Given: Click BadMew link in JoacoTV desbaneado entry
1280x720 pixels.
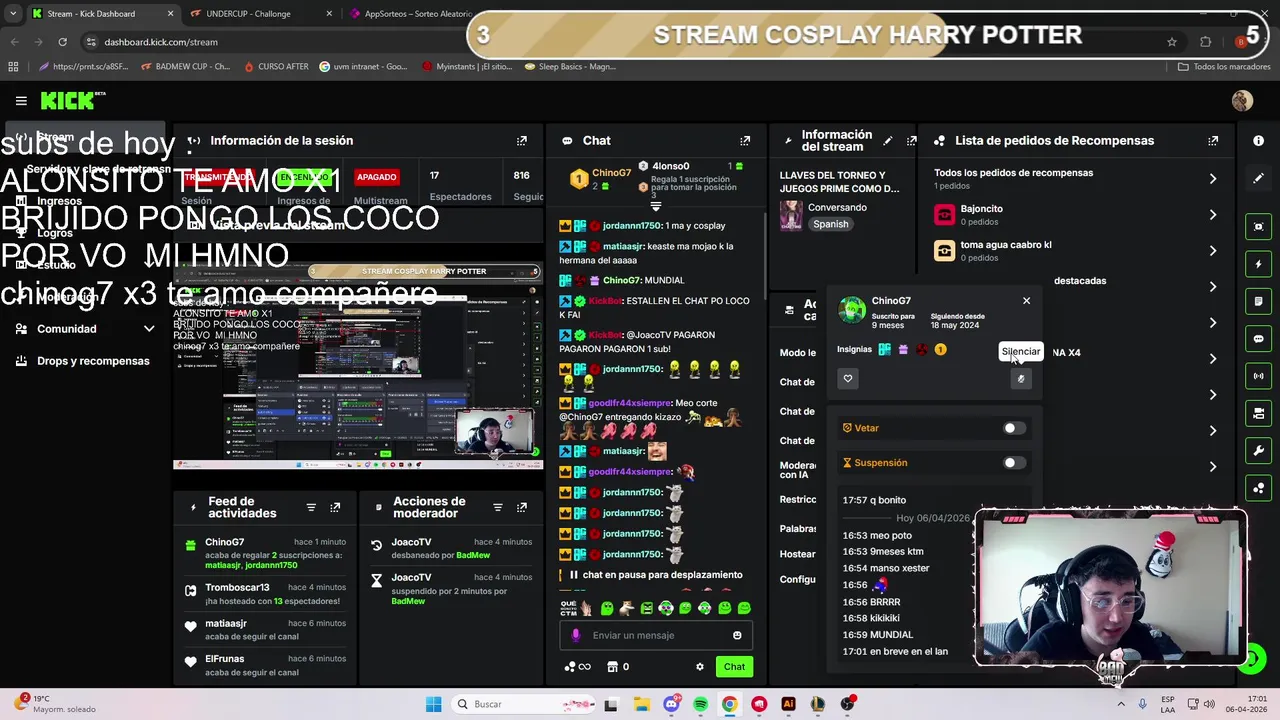Looking at the screenshot, I should [473, 555].
